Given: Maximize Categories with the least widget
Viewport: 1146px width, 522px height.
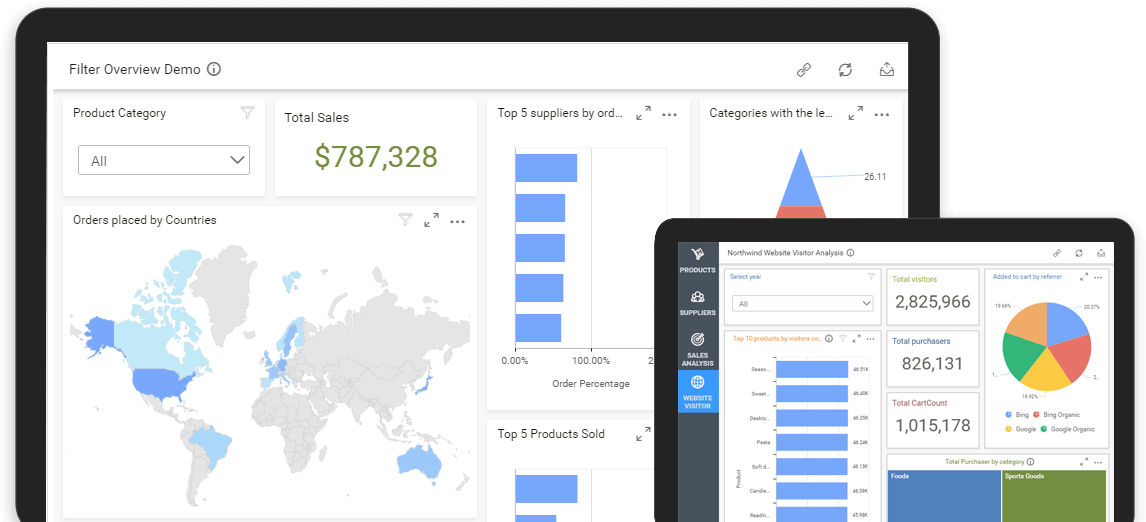Looking at the screenshot, I should [855, 113].
